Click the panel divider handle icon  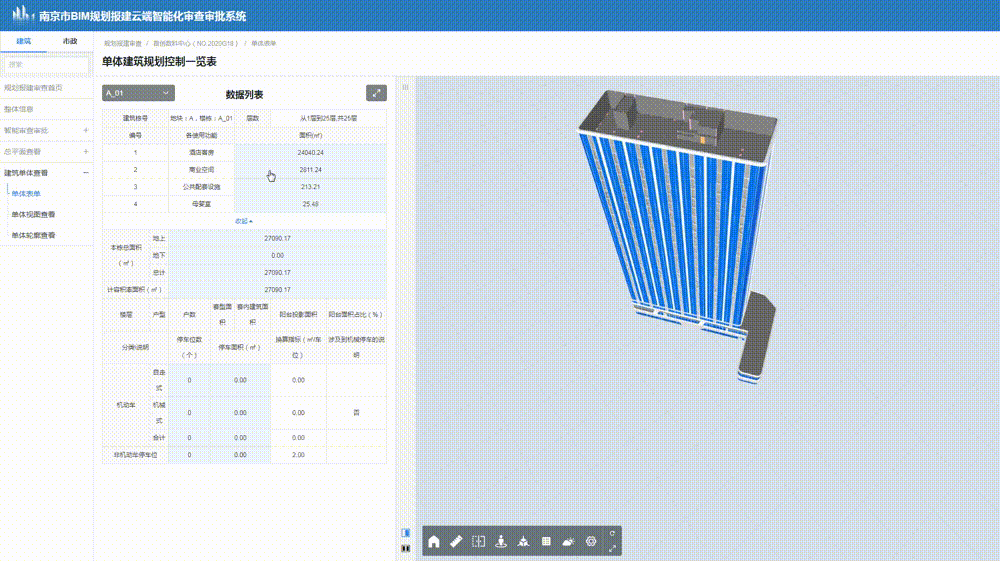(405, 87)
